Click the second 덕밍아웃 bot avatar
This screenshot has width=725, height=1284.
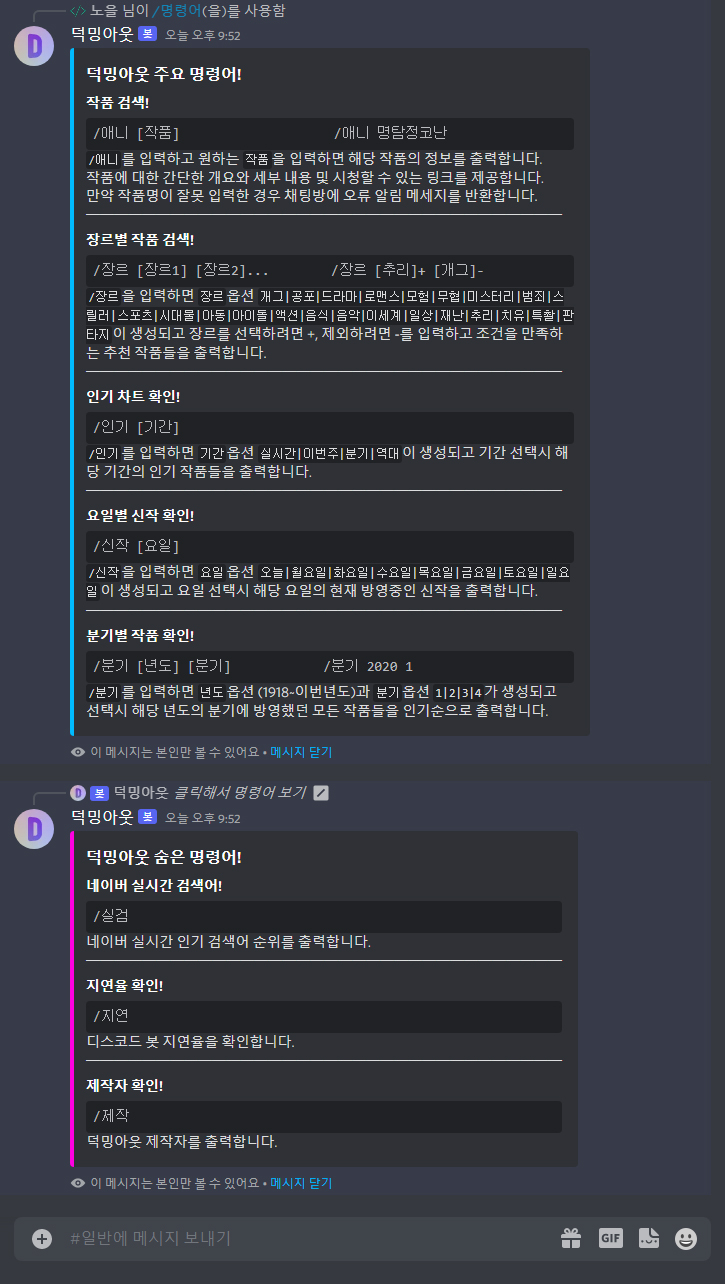[x=34, y=829]
